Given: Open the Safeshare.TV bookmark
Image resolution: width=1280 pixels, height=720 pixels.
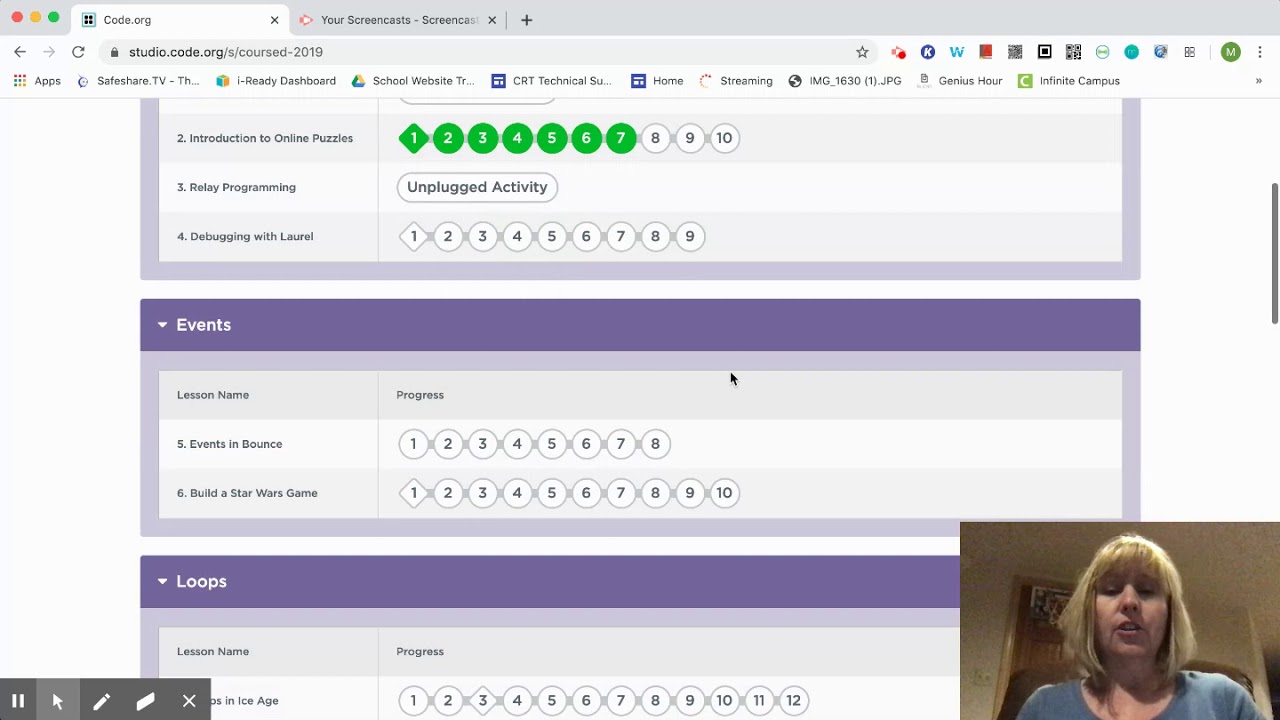Looking at the screenshot, I should point(138,81).
